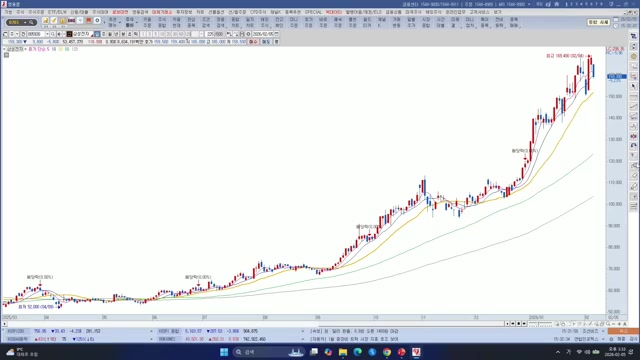Expand the dropdown arrow beside the 225/600 count field

pyautogui.click(x=202, y=34)
